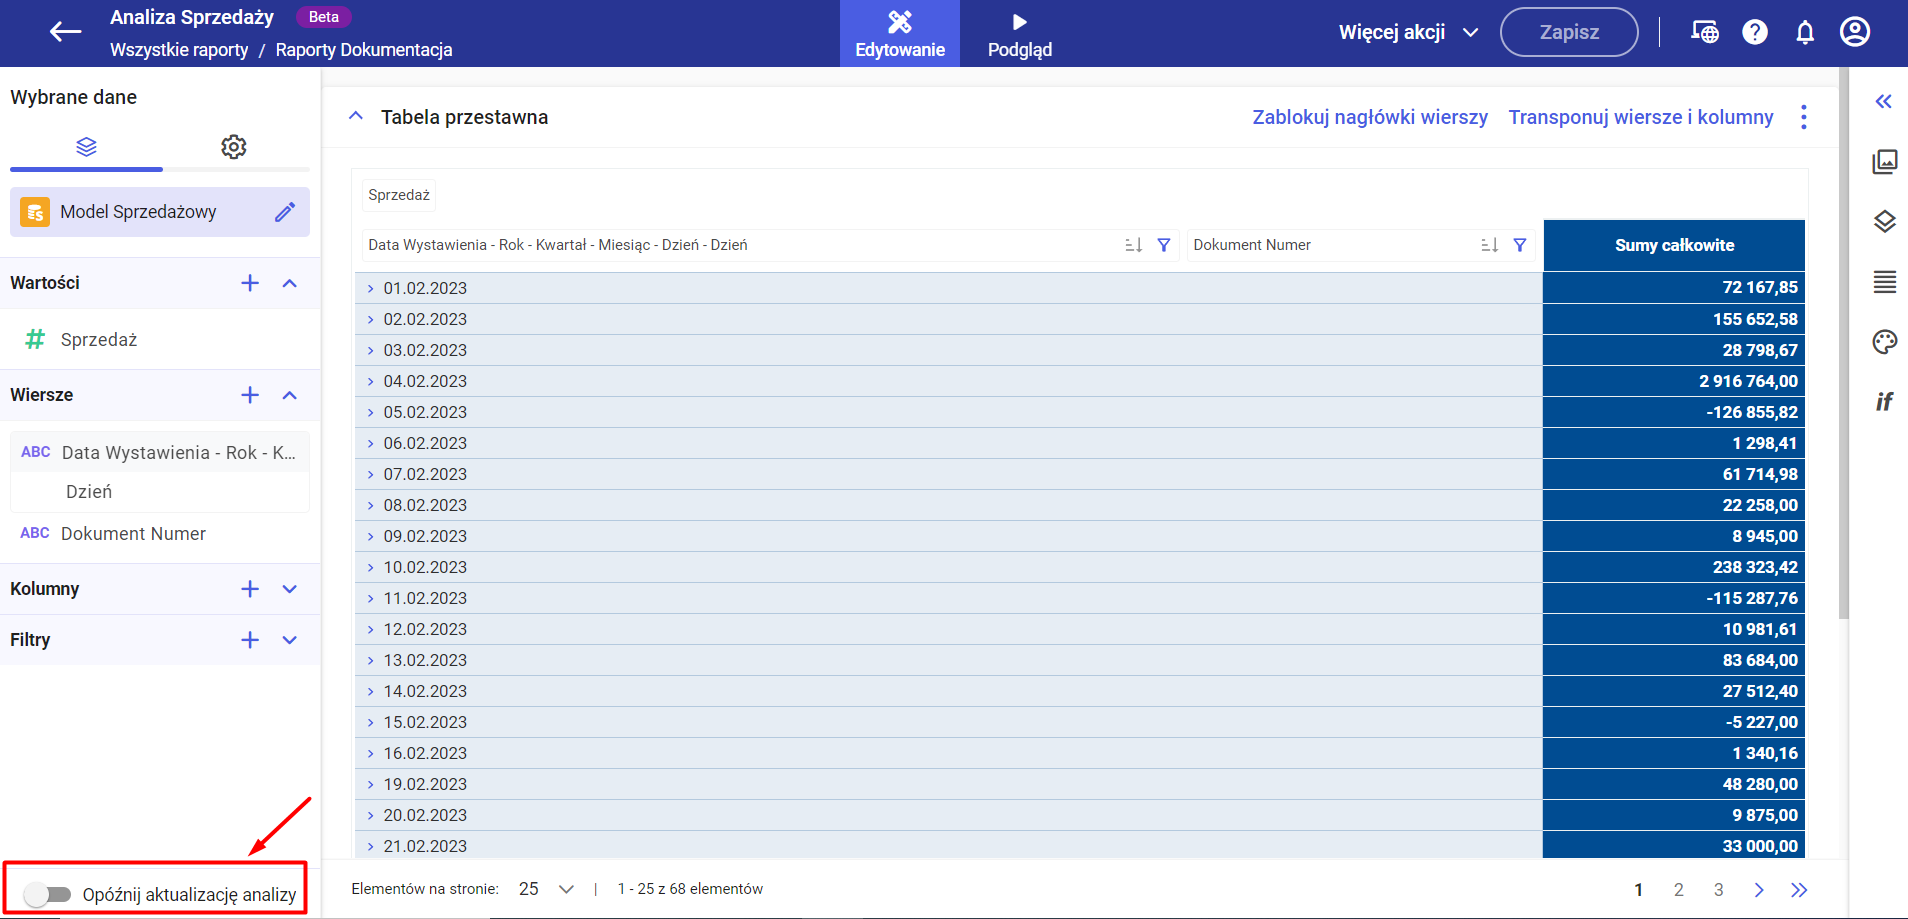Viewport: 1908px width, 919px height.
Task: Go to page 1 of results
Action: pos(1639,889)
